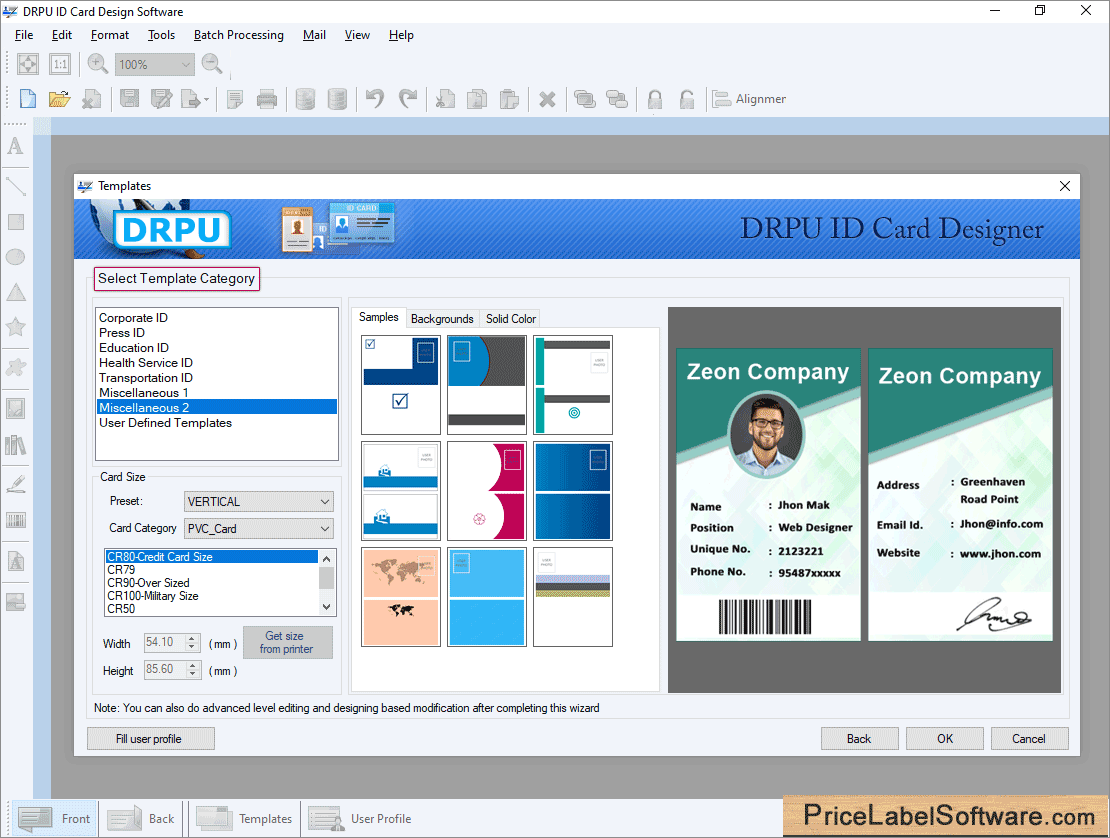Undo the last action
1110x838 pixels.
tap(374, 98)
